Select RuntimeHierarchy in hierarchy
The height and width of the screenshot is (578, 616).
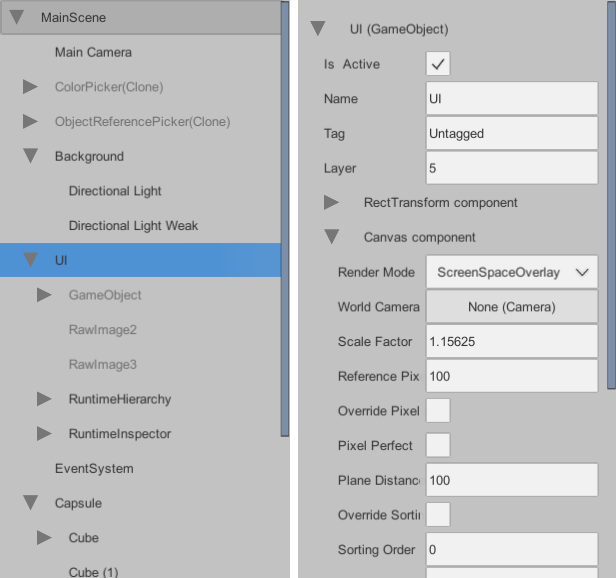tap(120, 399)
